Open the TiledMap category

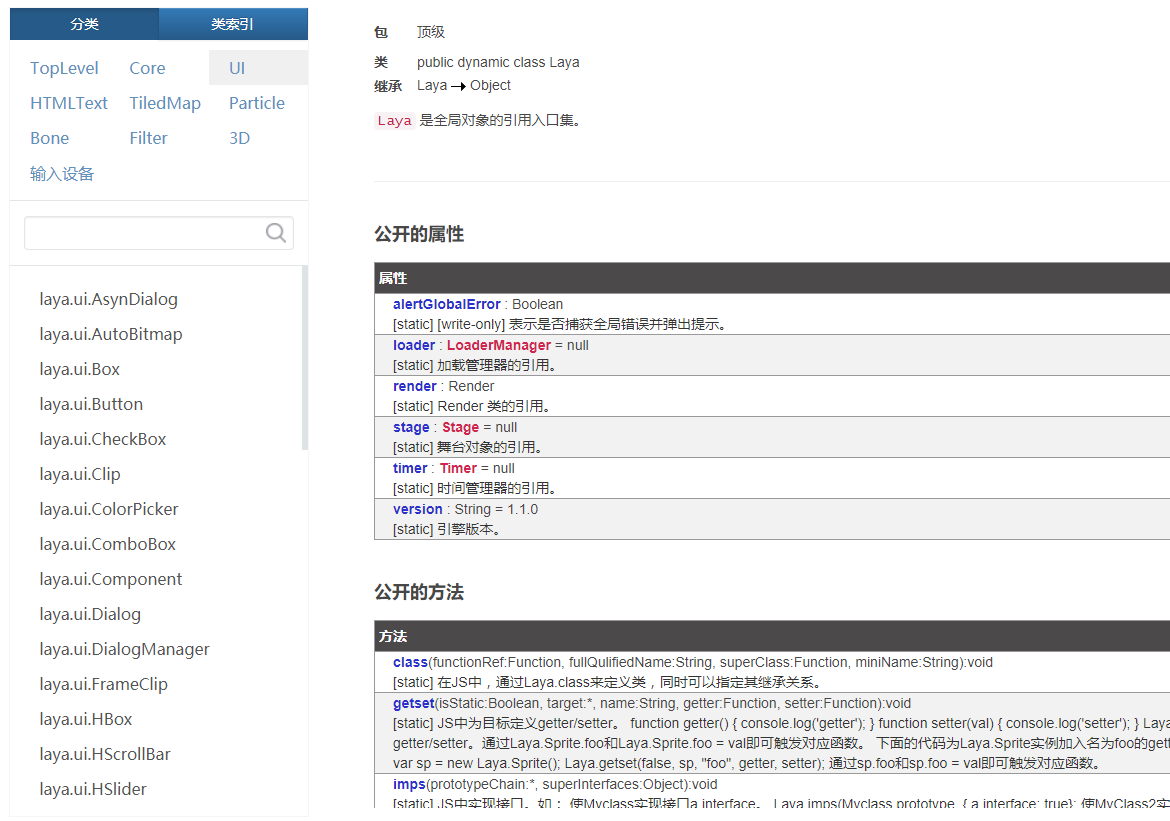tap(165, 103)
